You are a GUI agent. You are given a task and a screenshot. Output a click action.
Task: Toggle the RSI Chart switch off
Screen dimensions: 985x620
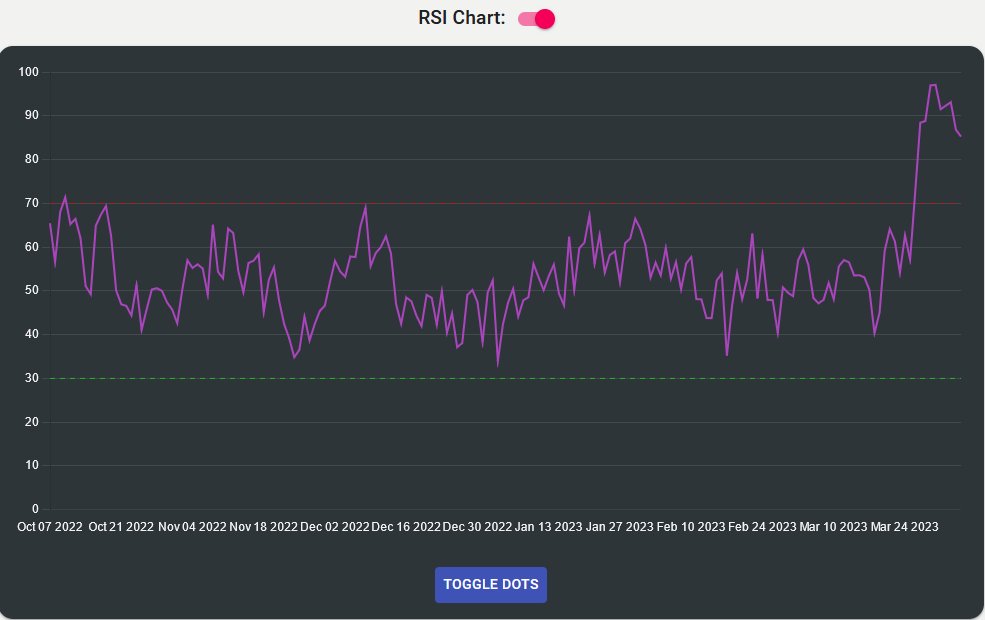point(536,19)
